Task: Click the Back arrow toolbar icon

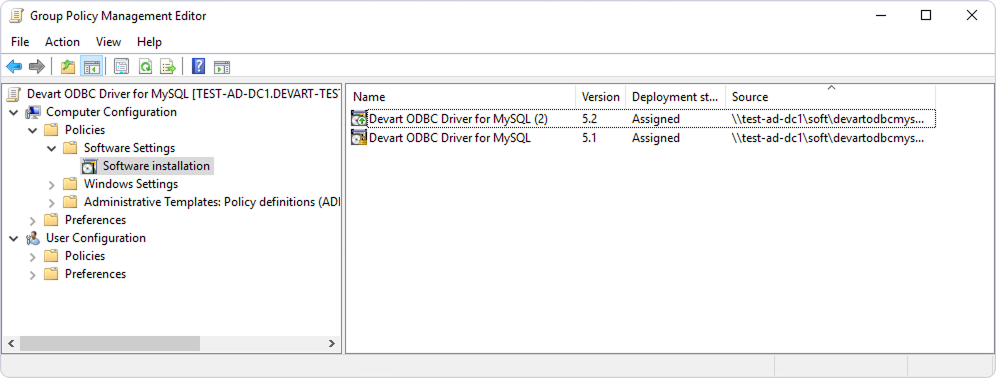Action: [x=14, y=66]
